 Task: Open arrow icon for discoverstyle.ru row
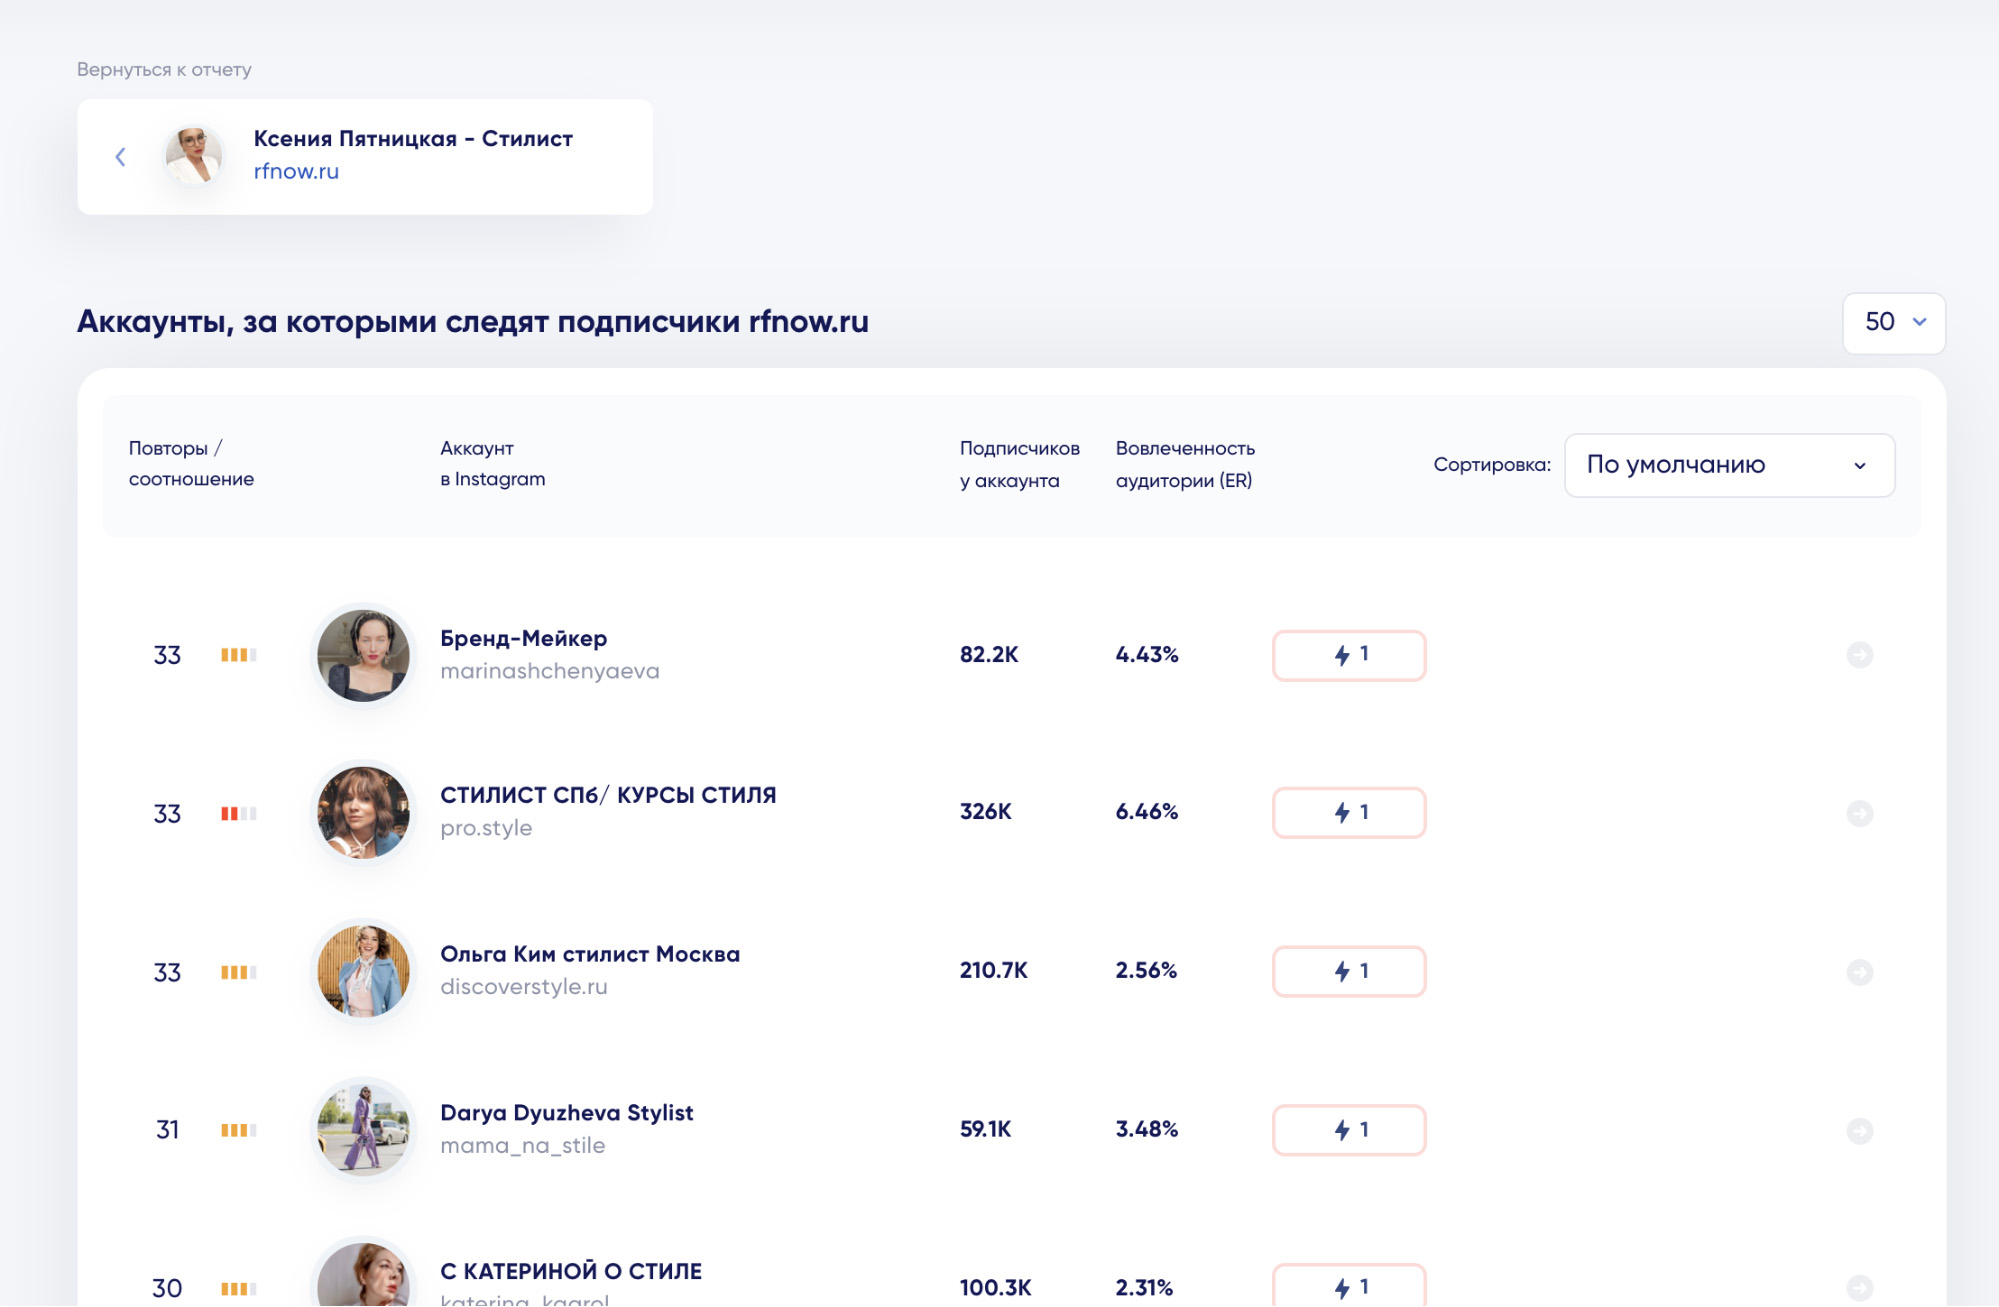pyautogui.click(x=1859, y=972)
